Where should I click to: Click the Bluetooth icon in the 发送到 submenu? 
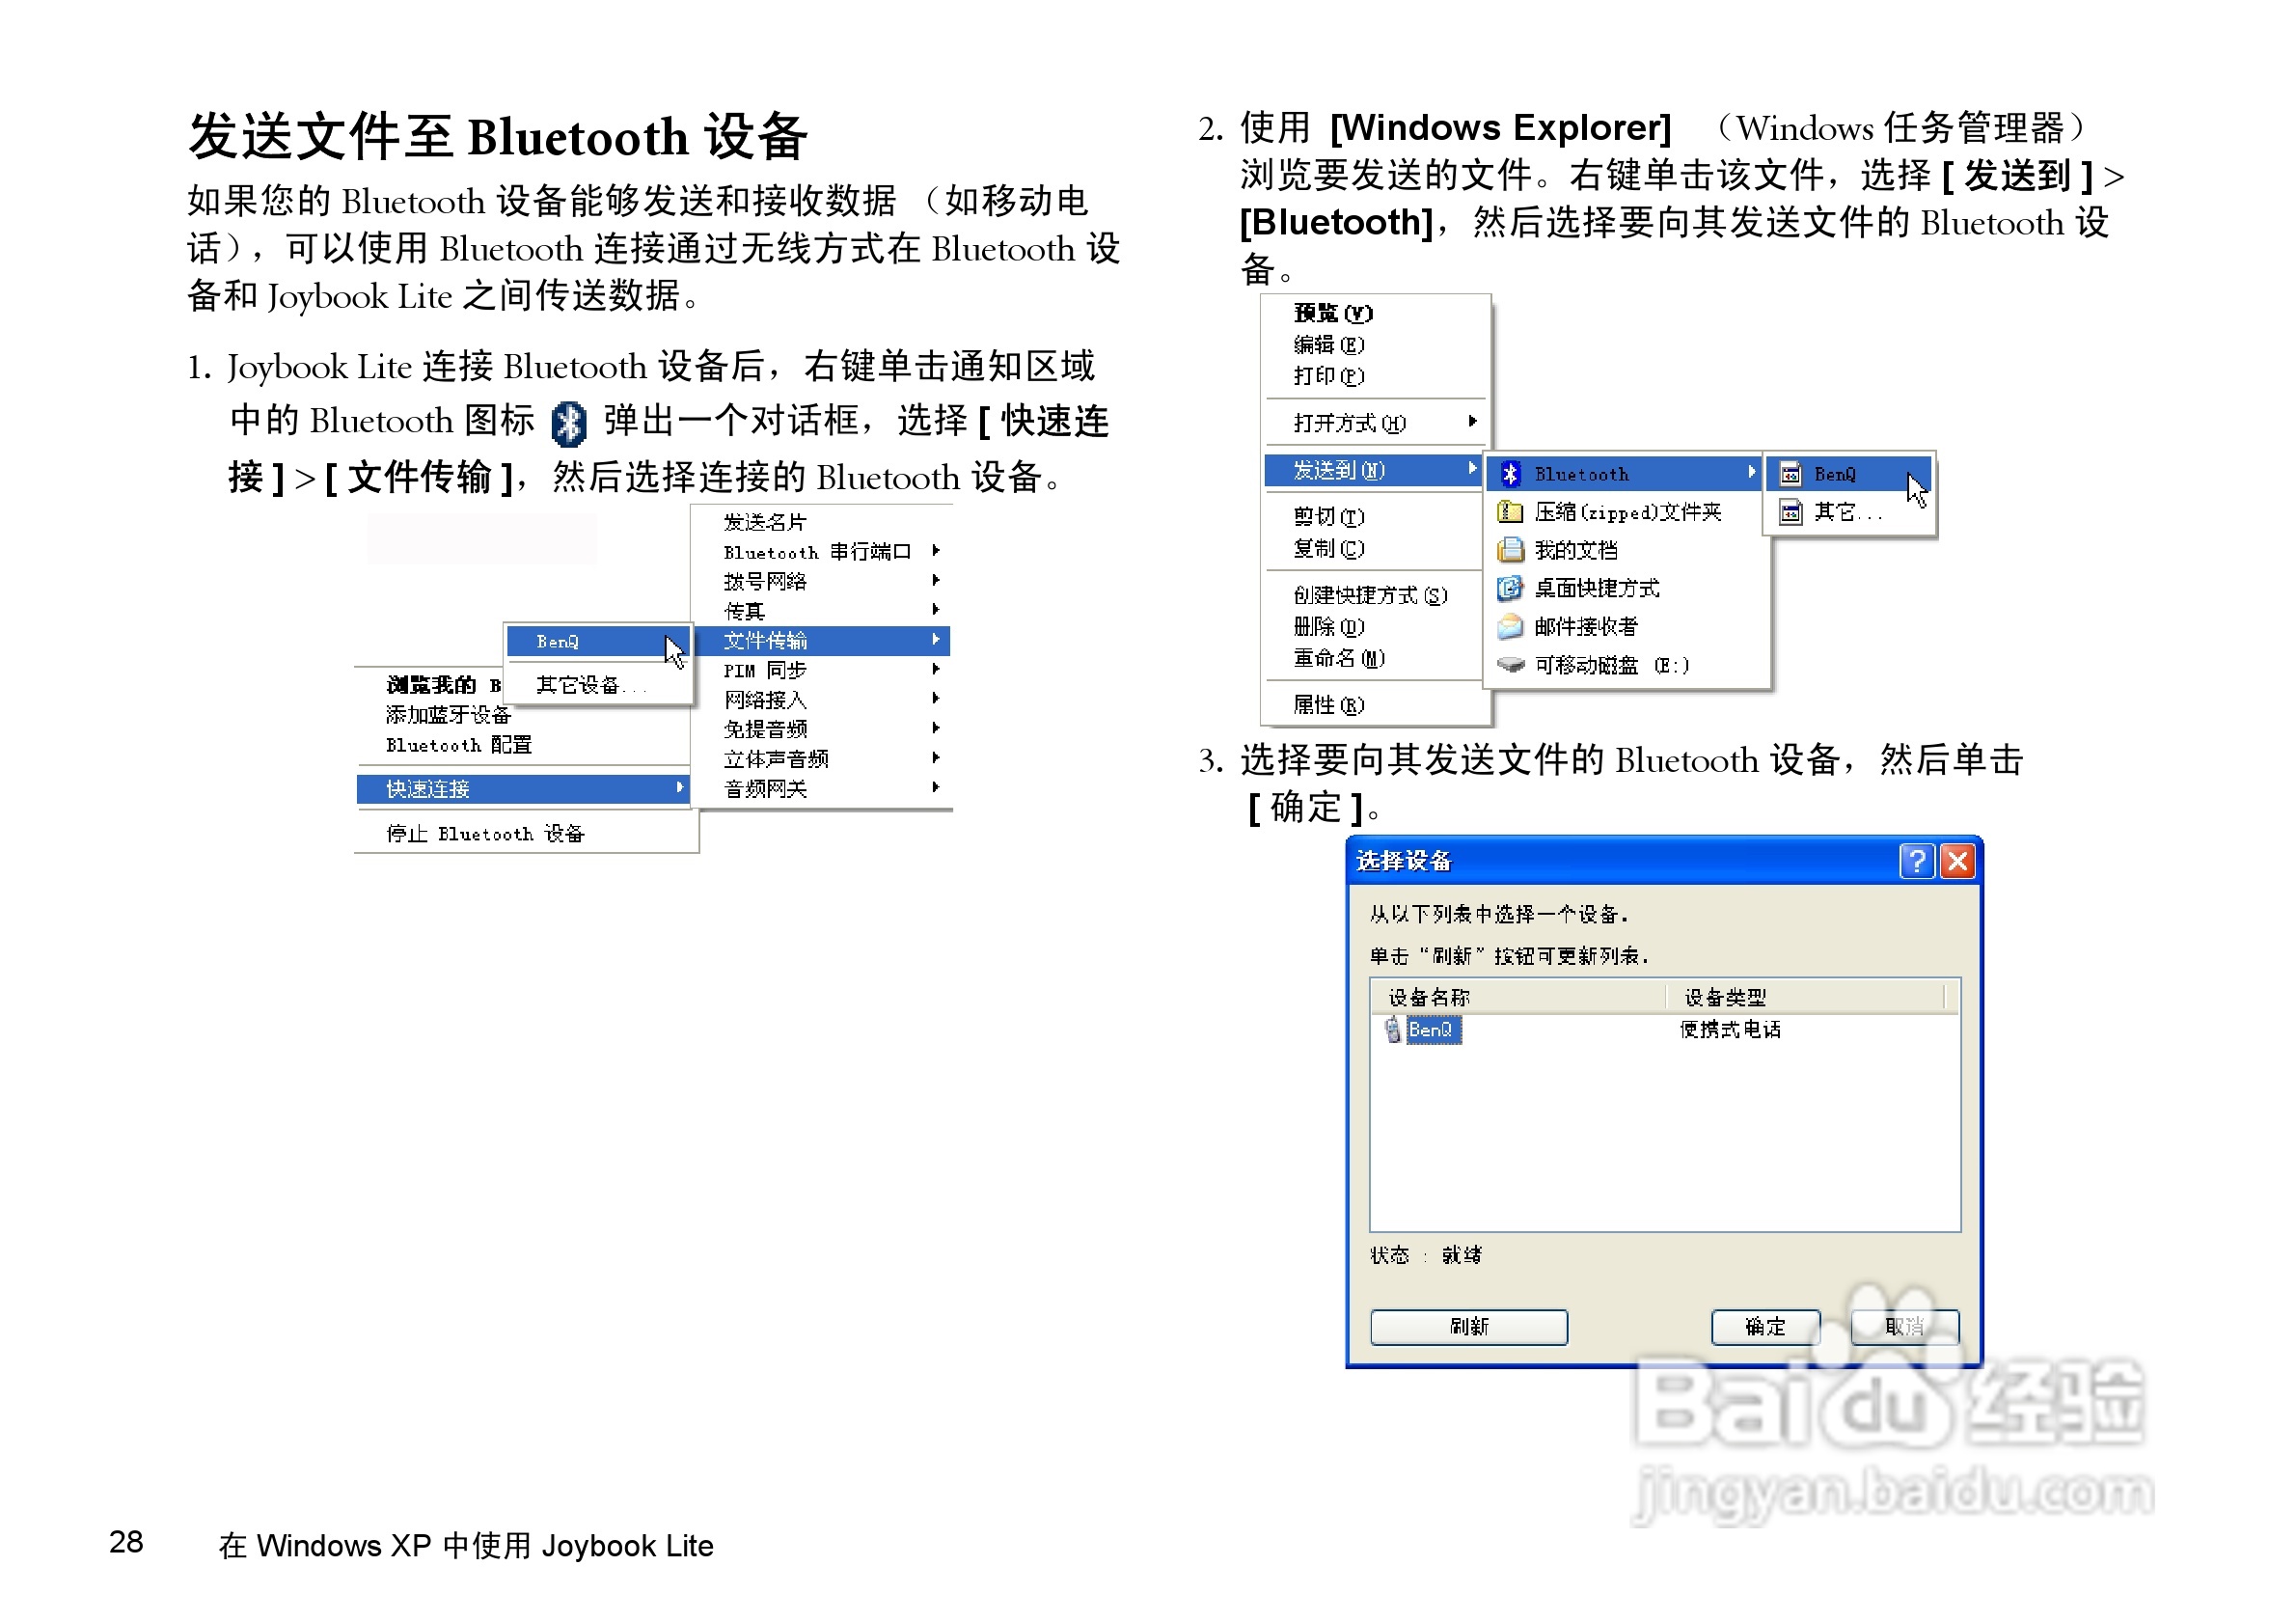[x=1512, y=474]
